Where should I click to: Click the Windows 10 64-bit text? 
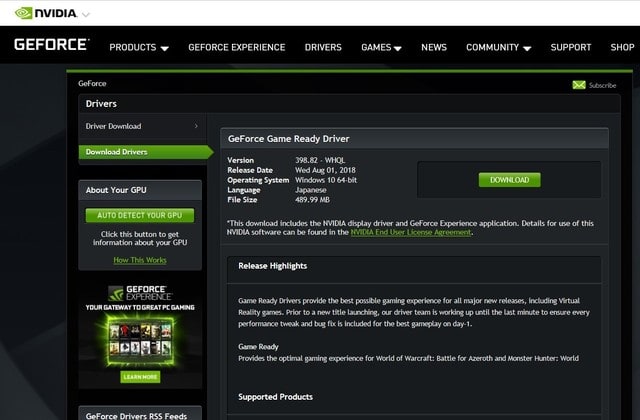click(x=326, y=180)
